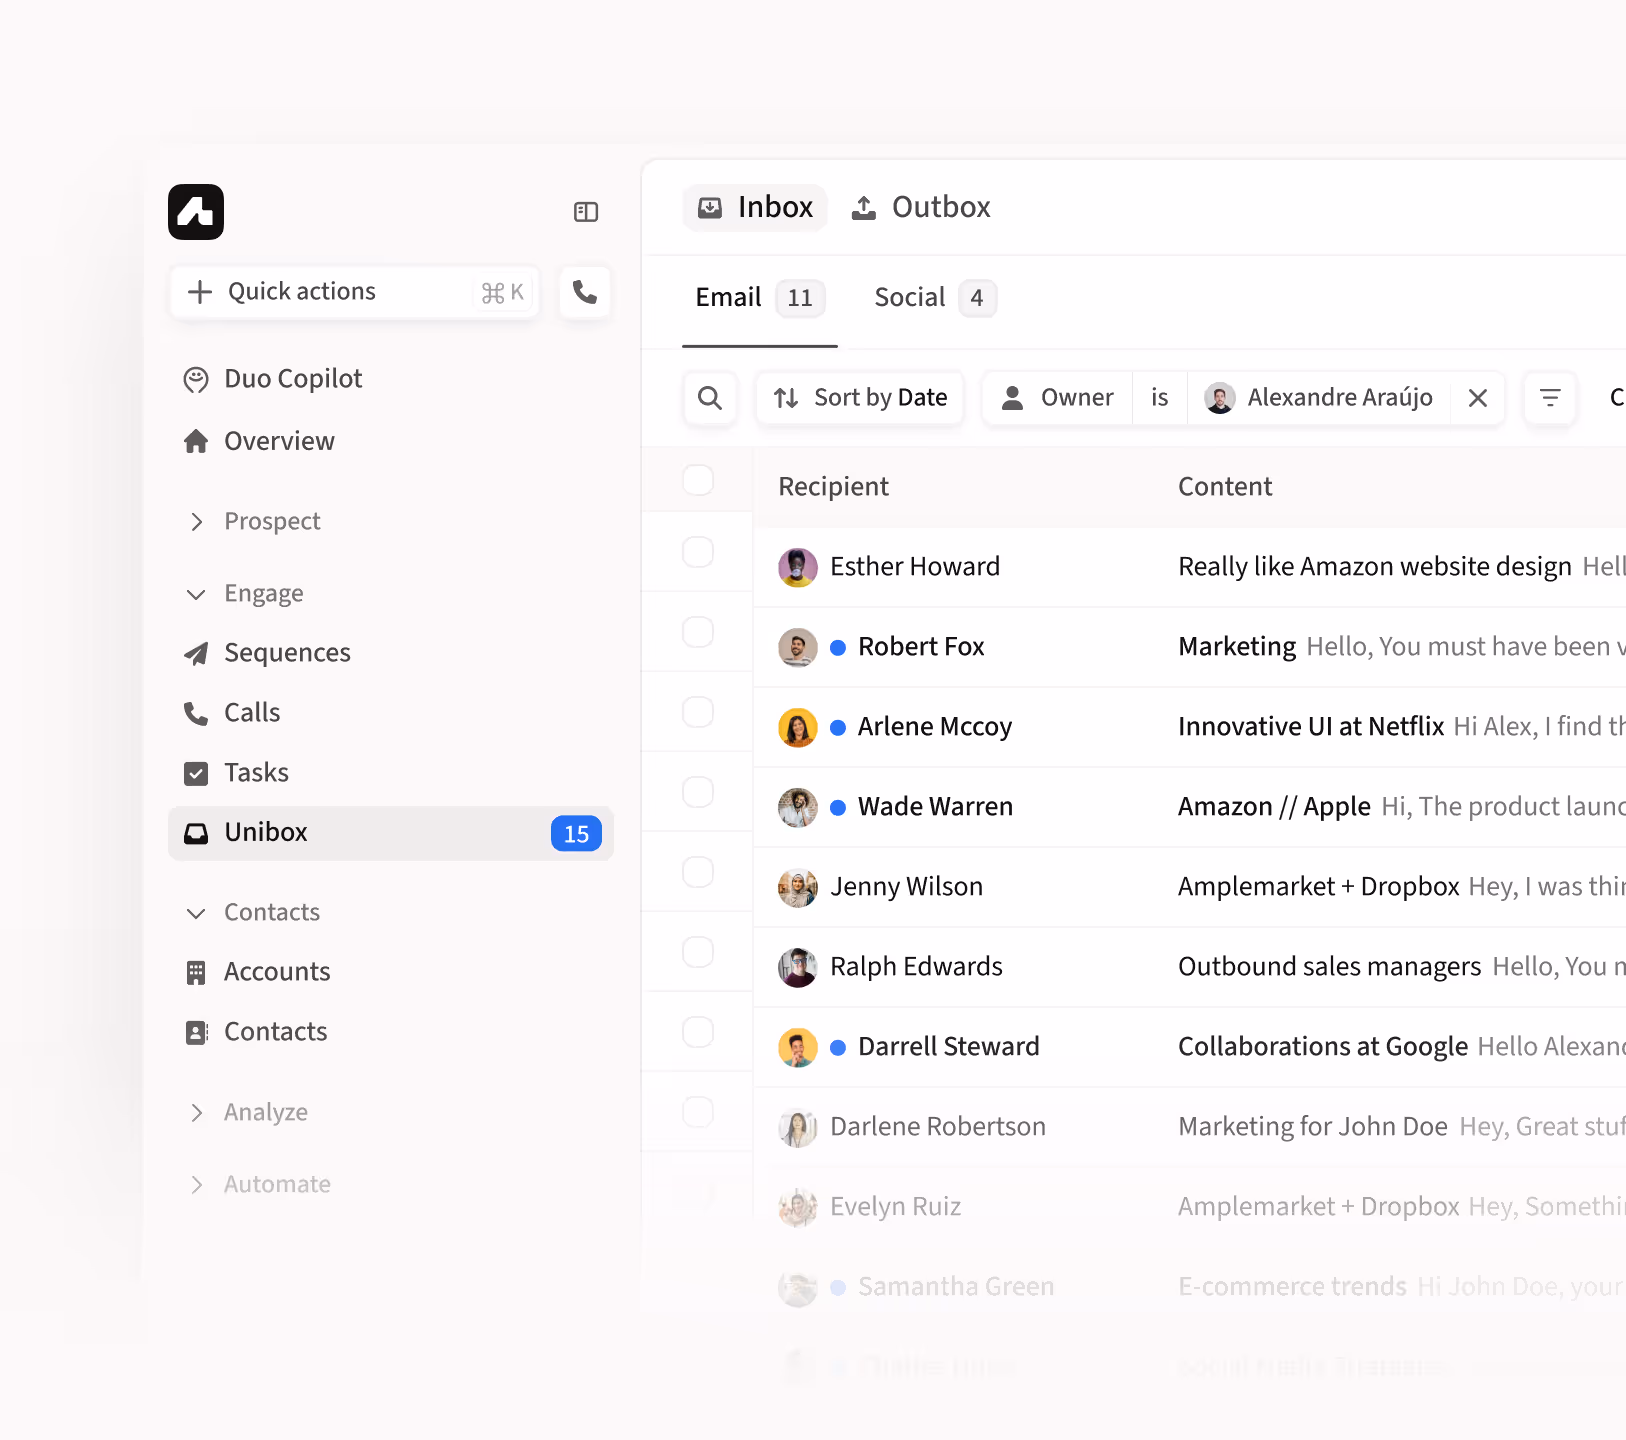Go to Sequences paper plane item
Image resolution: width=1626 pixels, height=1440 pixels.
pos(286,653)
